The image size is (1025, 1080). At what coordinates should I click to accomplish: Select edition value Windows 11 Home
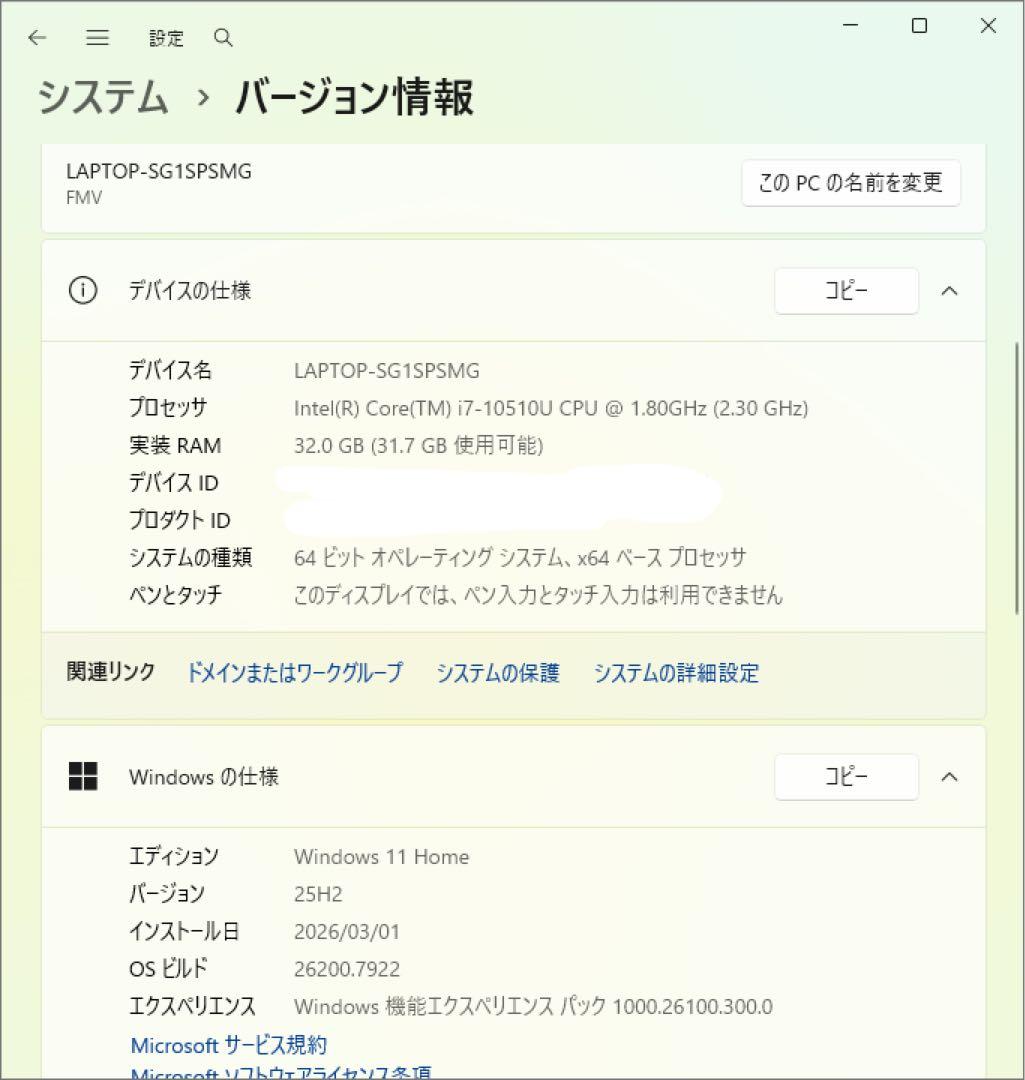(x=381, y=857)
